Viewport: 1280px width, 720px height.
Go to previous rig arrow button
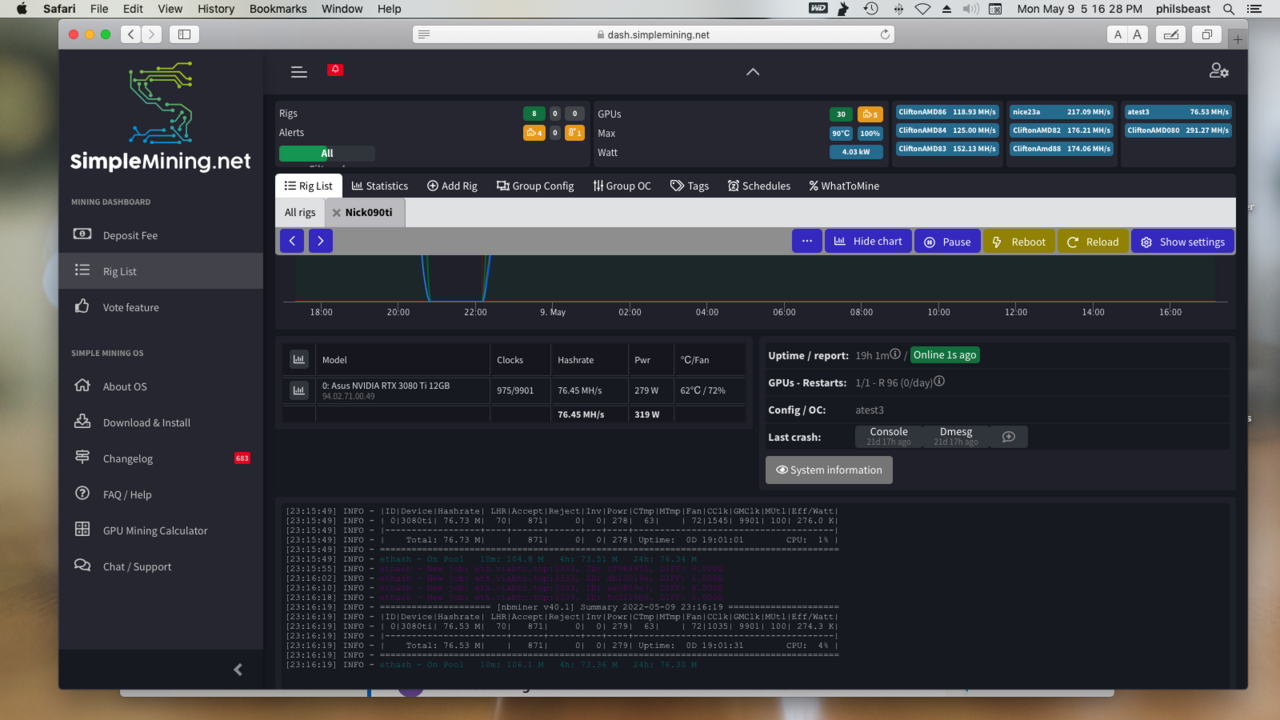[x=291, y=241]
